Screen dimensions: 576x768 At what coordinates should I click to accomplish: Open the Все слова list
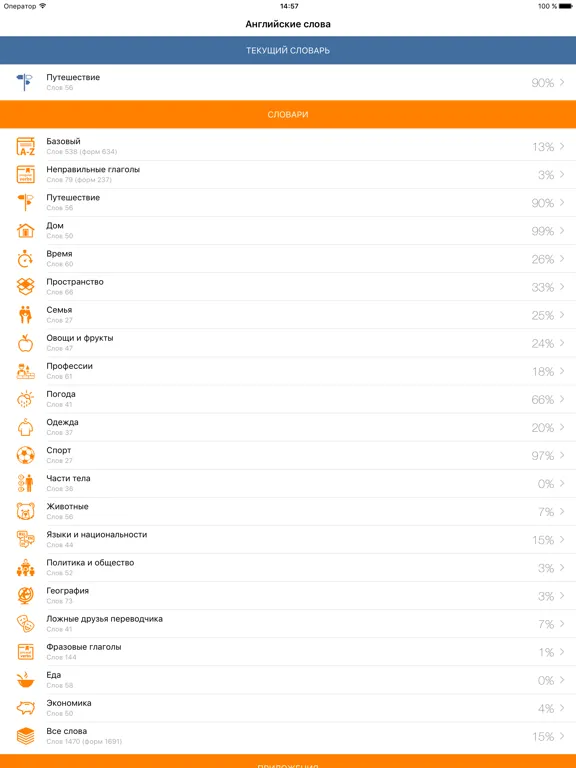pos(288,736)
